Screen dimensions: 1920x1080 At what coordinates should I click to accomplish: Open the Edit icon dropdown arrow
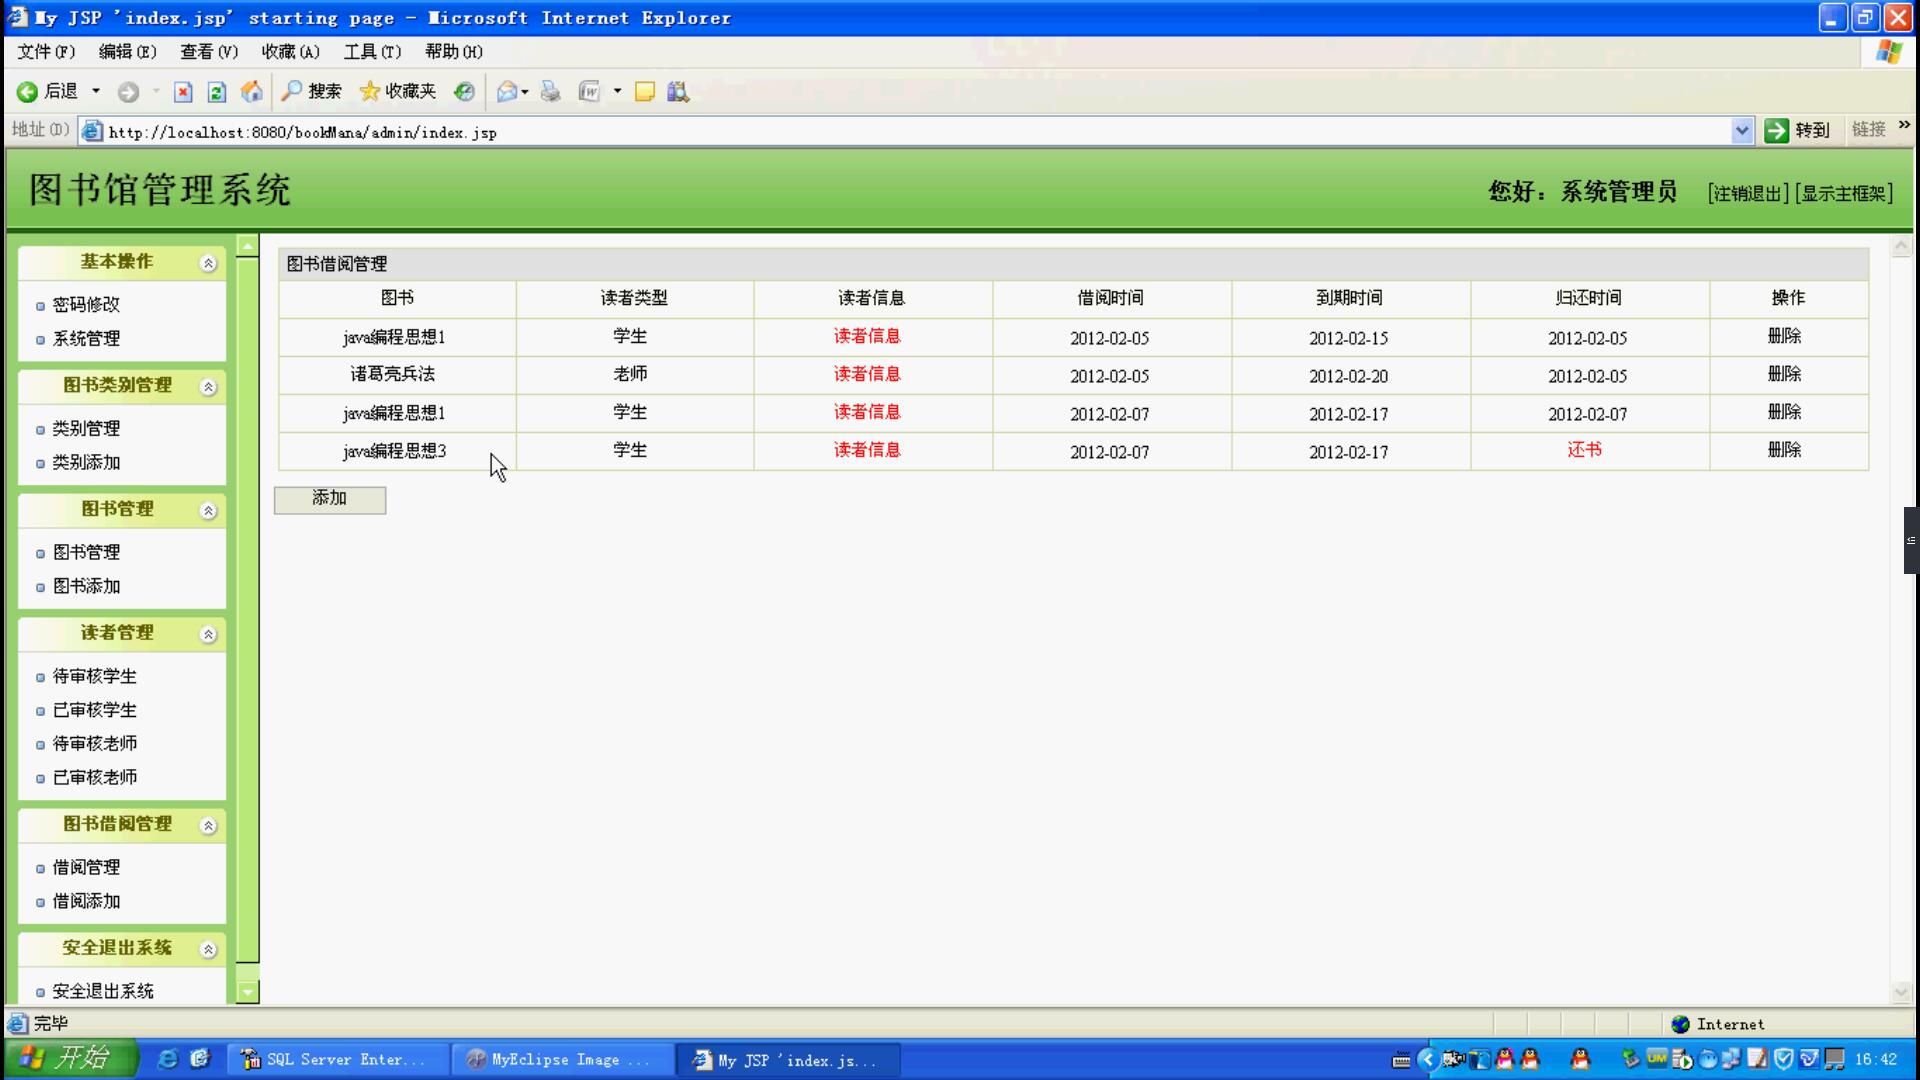pos(617,91)
